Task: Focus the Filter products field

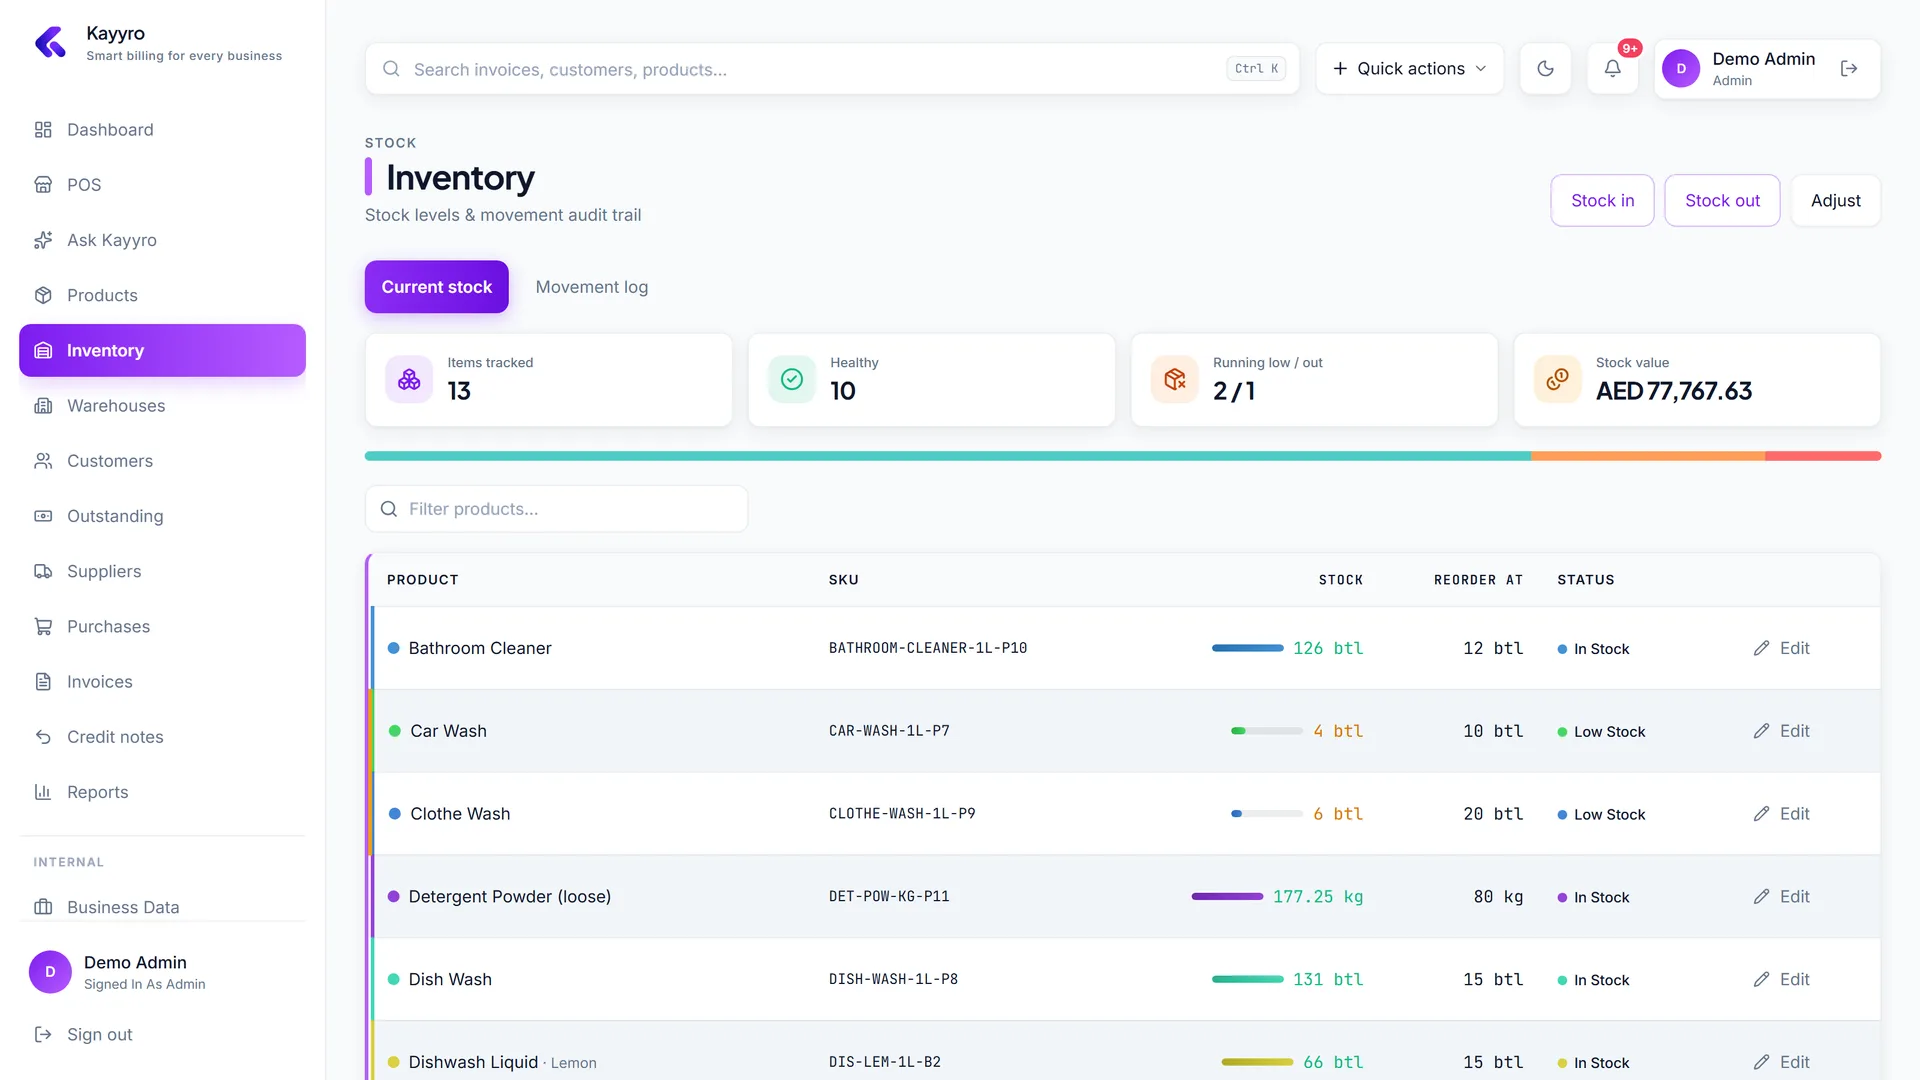Action: coord(557,509)
